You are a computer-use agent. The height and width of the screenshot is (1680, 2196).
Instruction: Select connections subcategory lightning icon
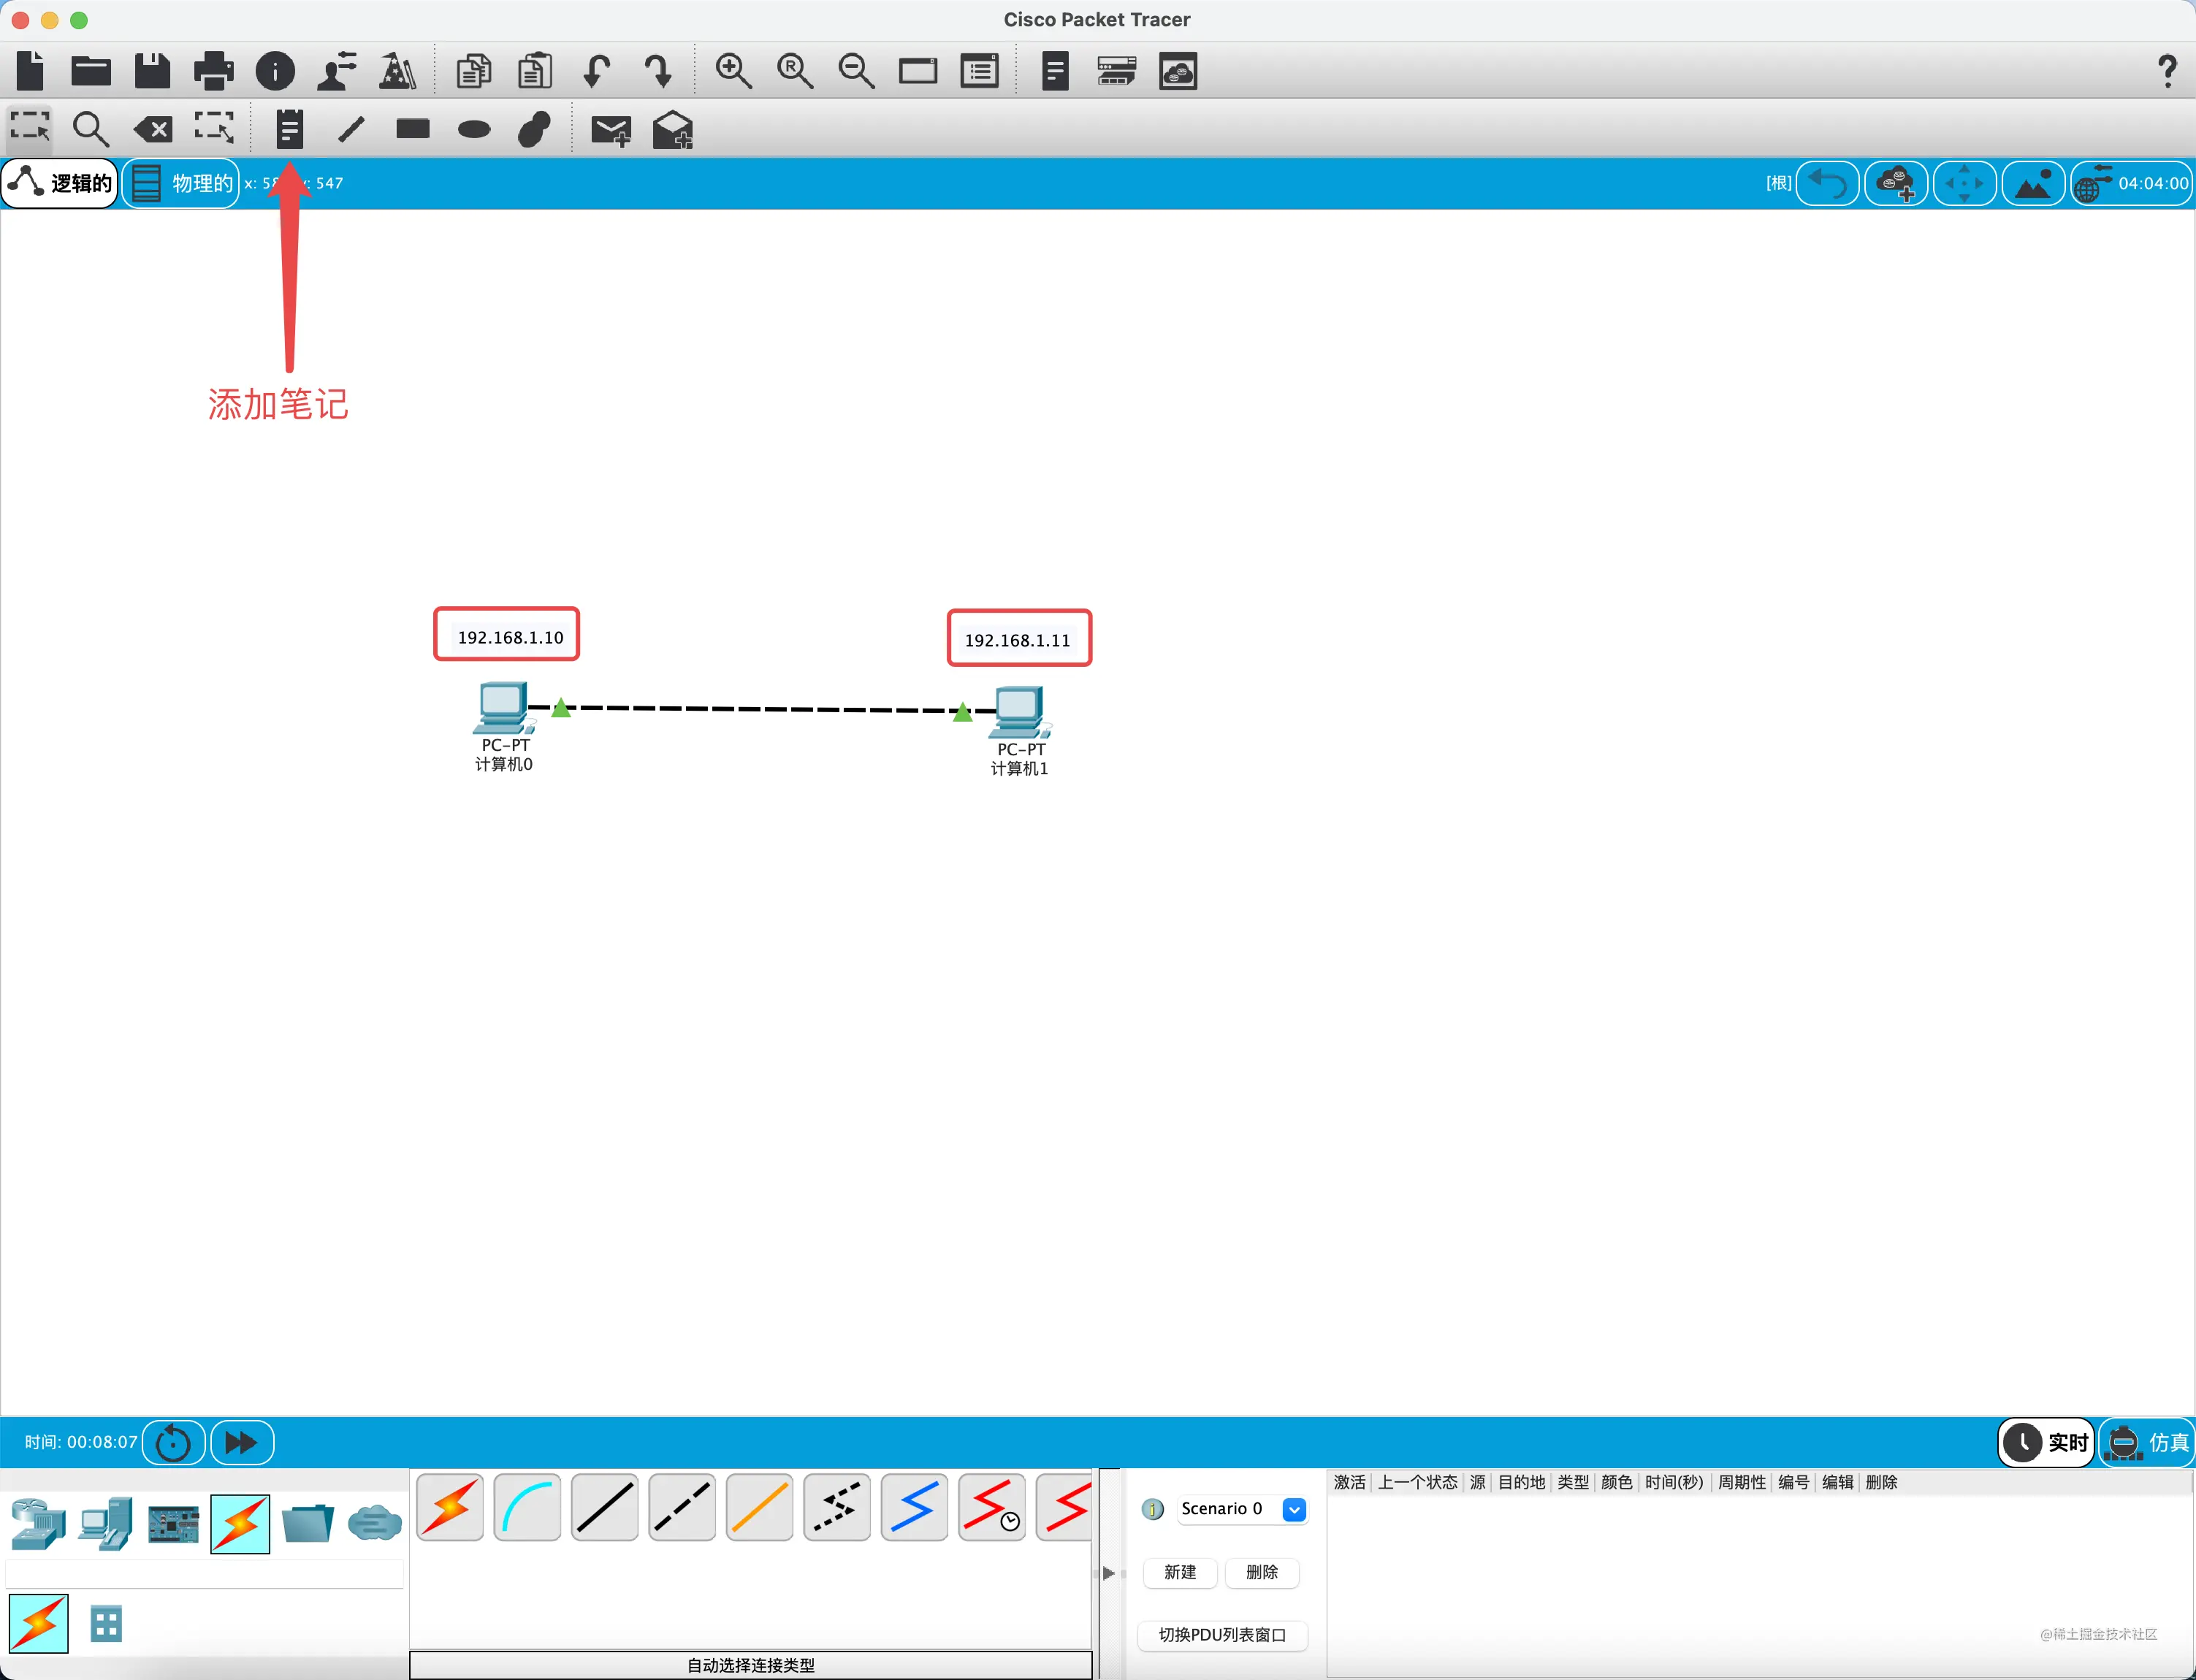(x=38, y=1623)
